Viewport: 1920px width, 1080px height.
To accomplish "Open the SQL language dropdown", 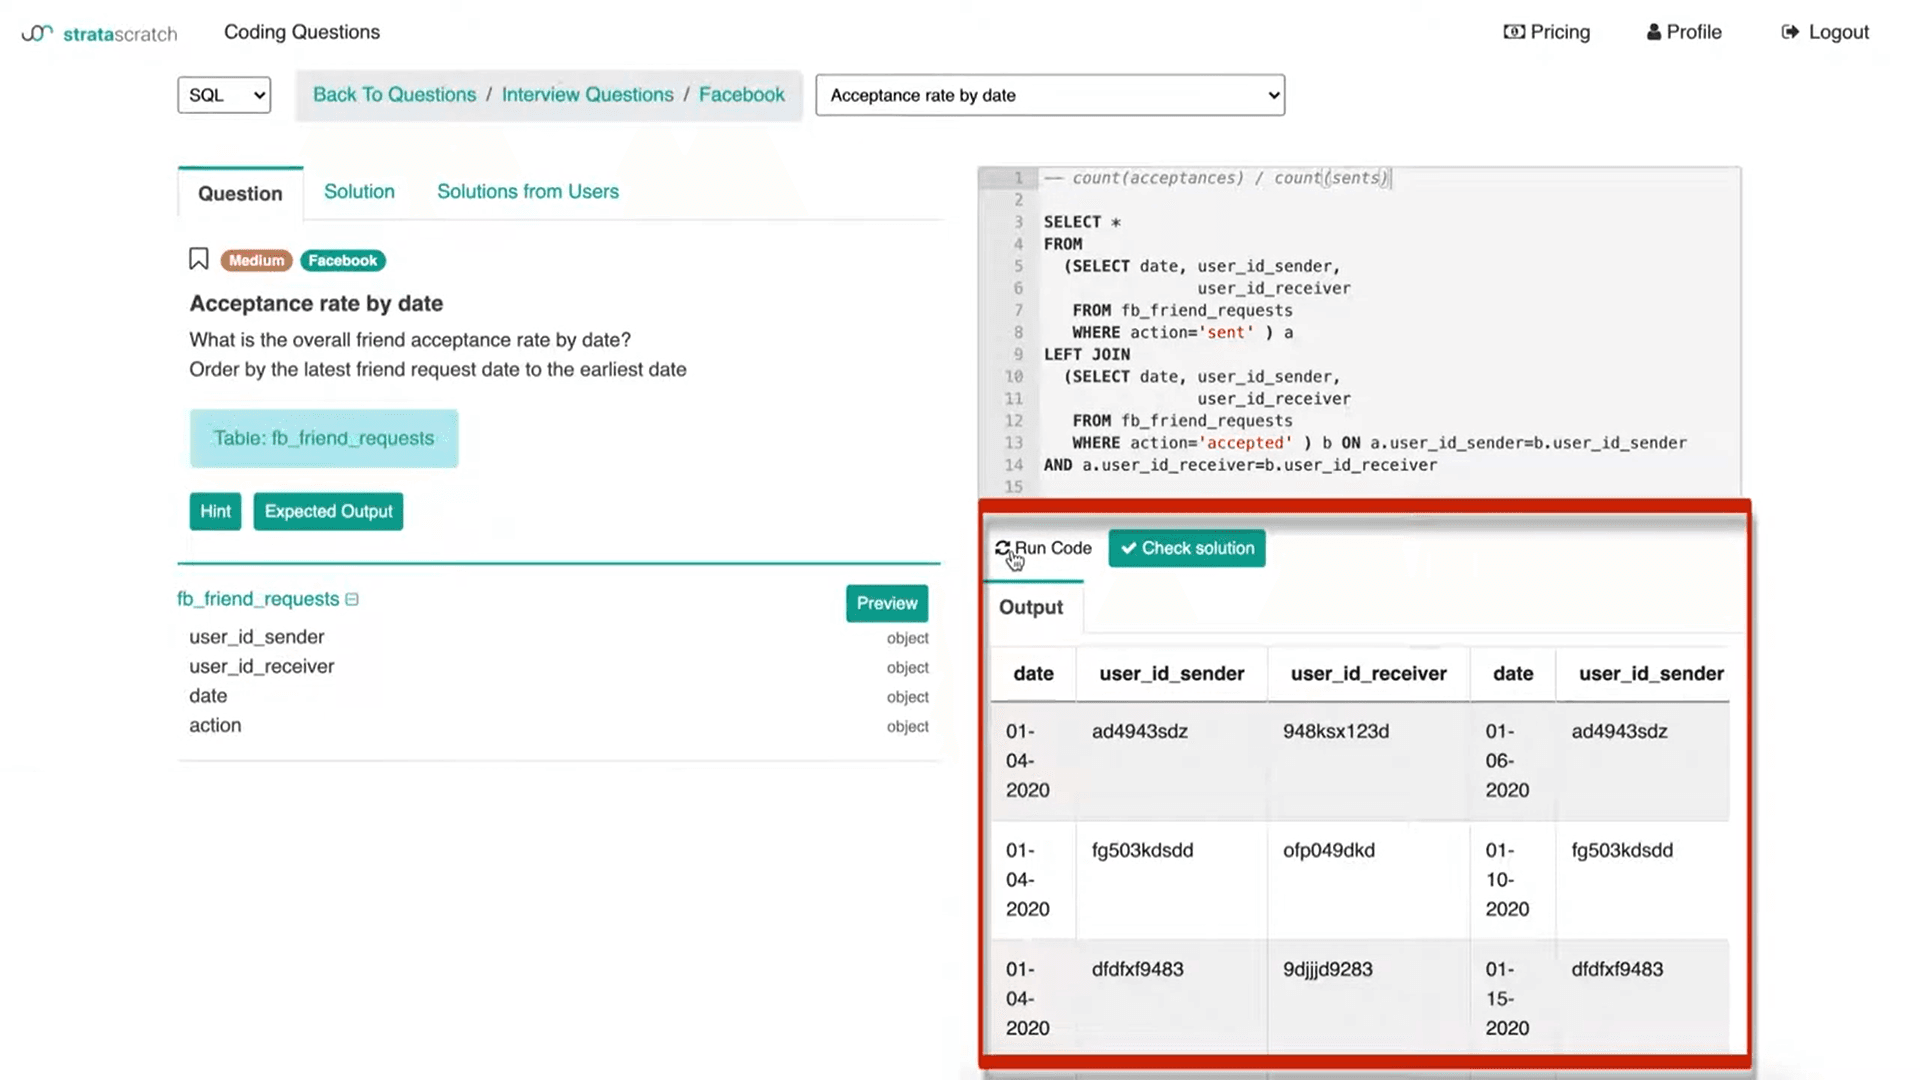I will pyautogui.click(x=224, y=95).
